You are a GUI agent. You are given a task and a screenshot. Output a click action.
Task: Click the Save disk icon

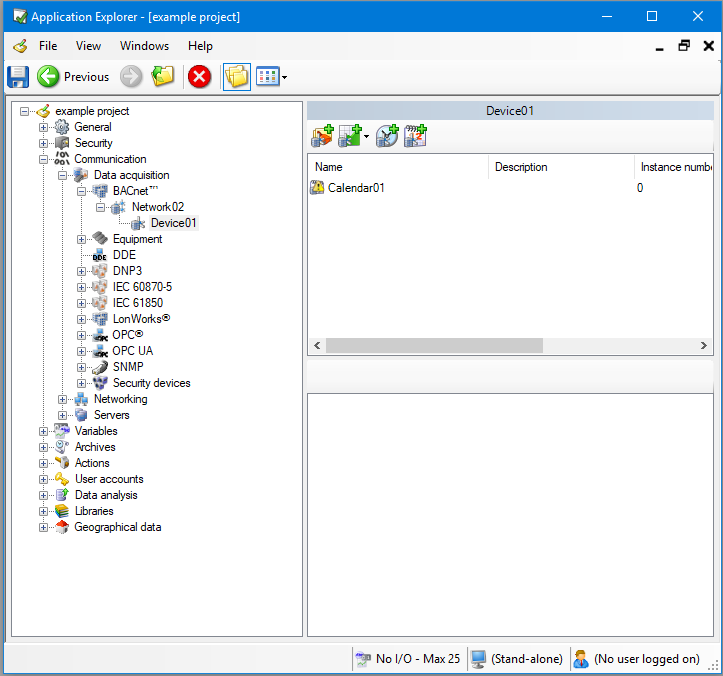(x=18, y=77)
